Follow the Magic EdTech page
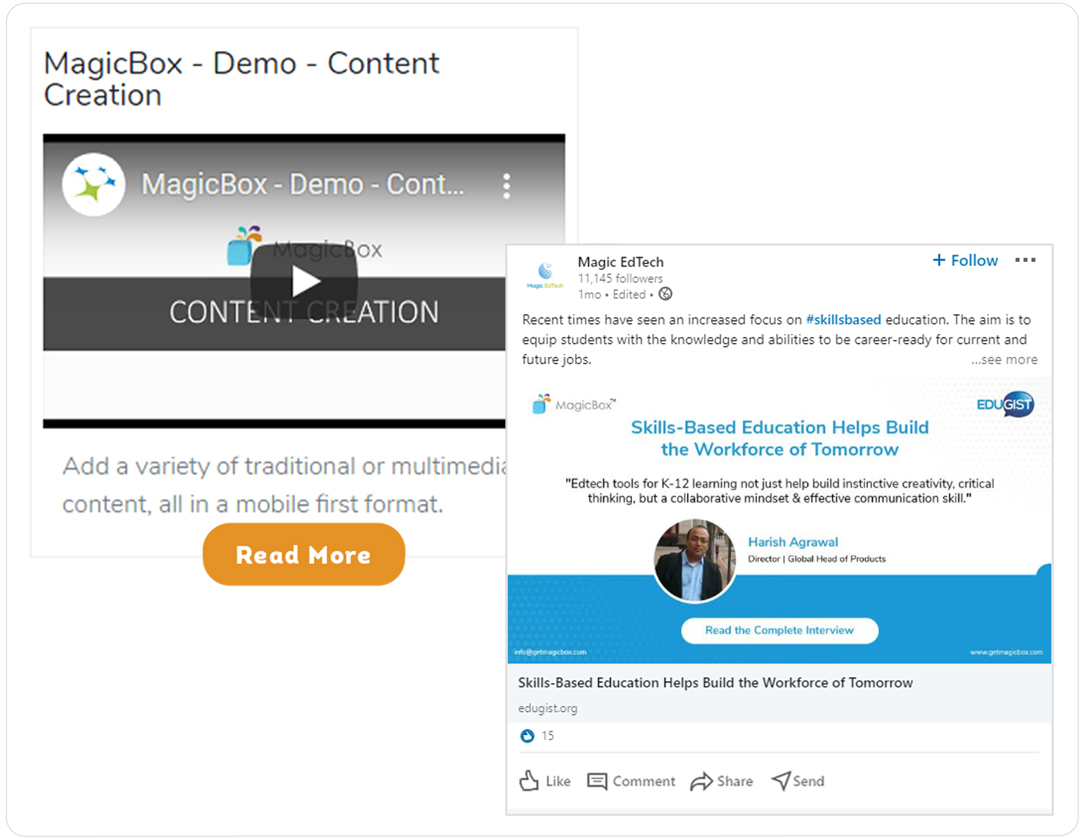The image size is (1080, 838). (x=965, y=260)
